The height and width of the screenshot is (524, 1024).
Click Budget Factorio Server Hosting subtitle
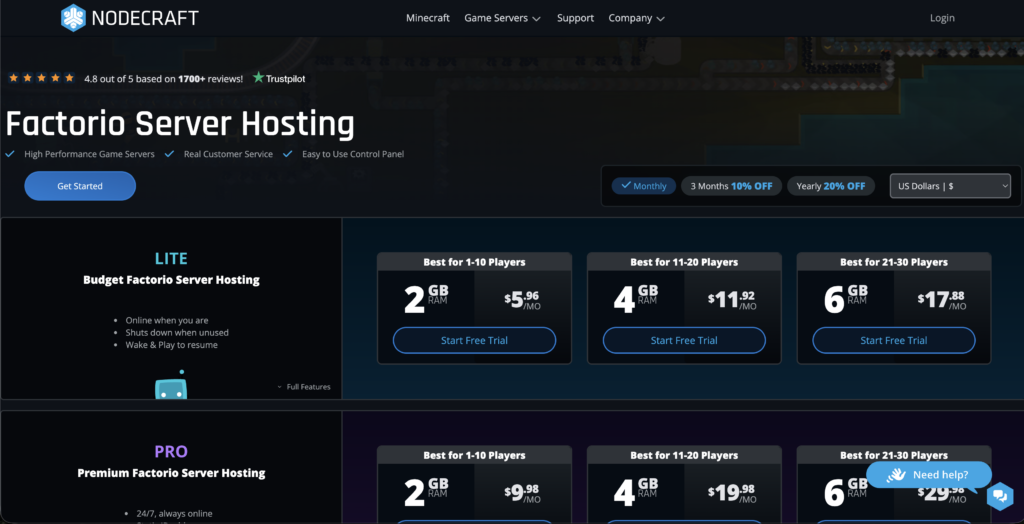tap(171, 280)
